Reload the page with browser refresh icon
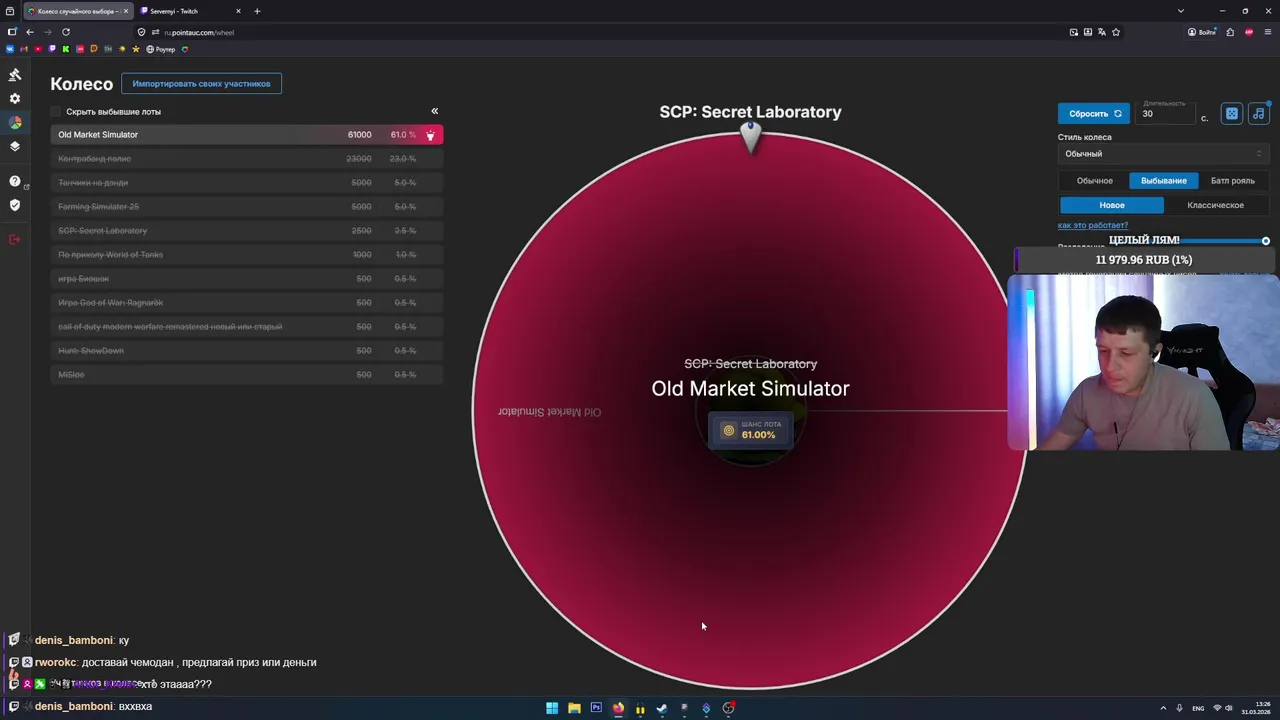 [66, 32]
